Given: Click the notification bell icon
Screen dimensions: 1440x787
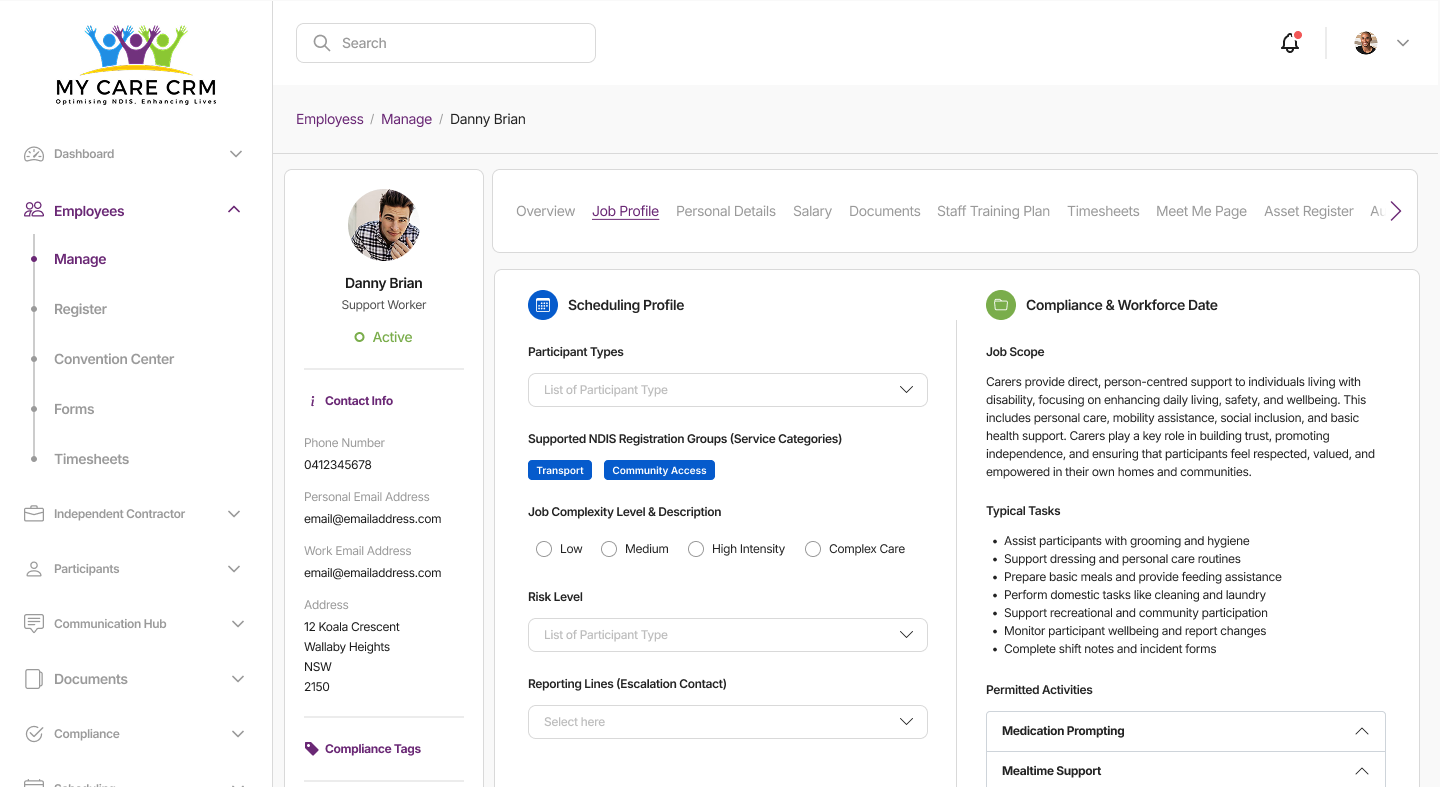Looking at the screenshot, I should point(1290,43).
